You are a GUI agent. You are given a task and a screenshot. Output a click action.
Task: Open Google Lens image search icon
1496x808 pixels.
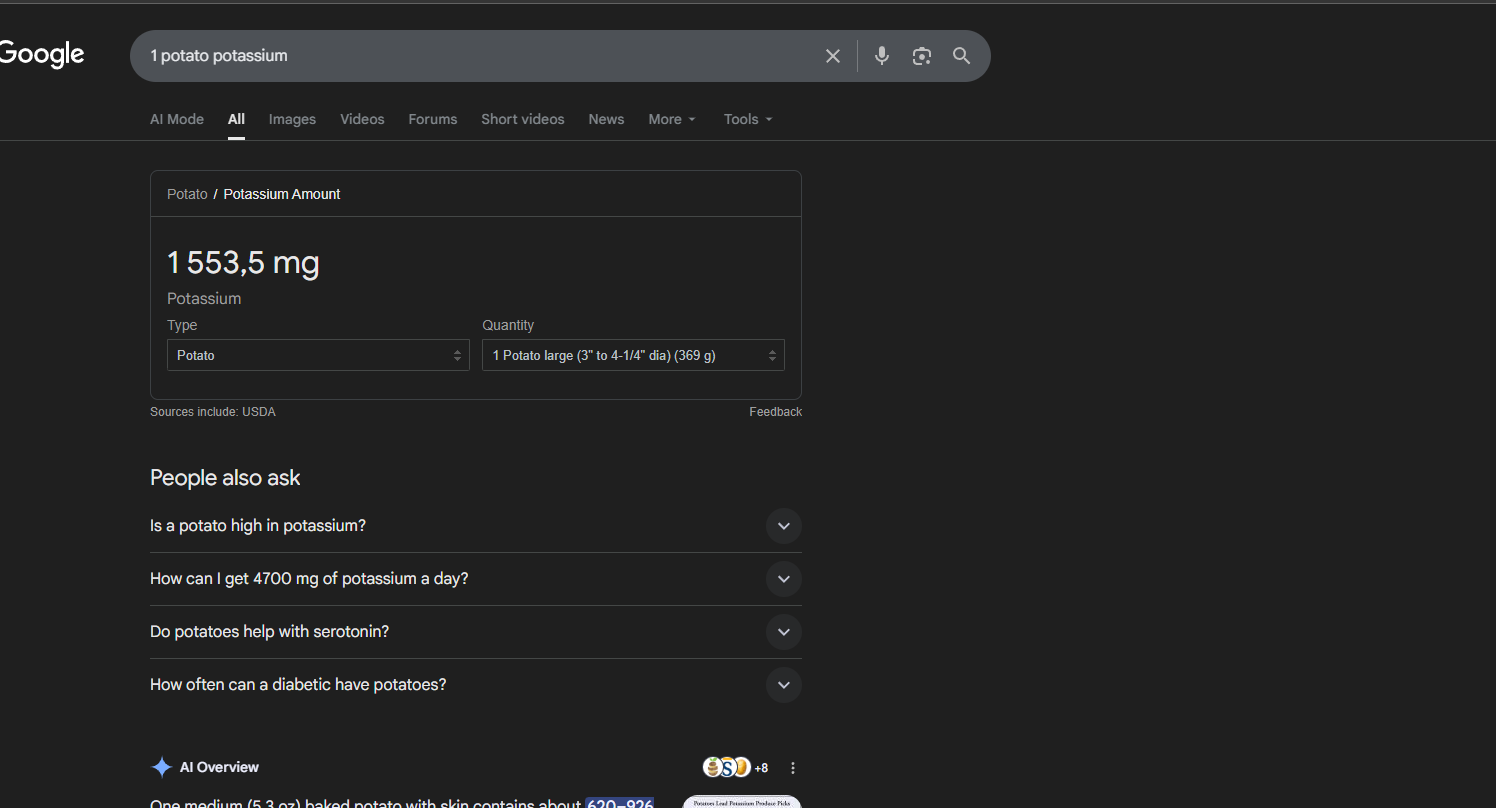(921, 56)
